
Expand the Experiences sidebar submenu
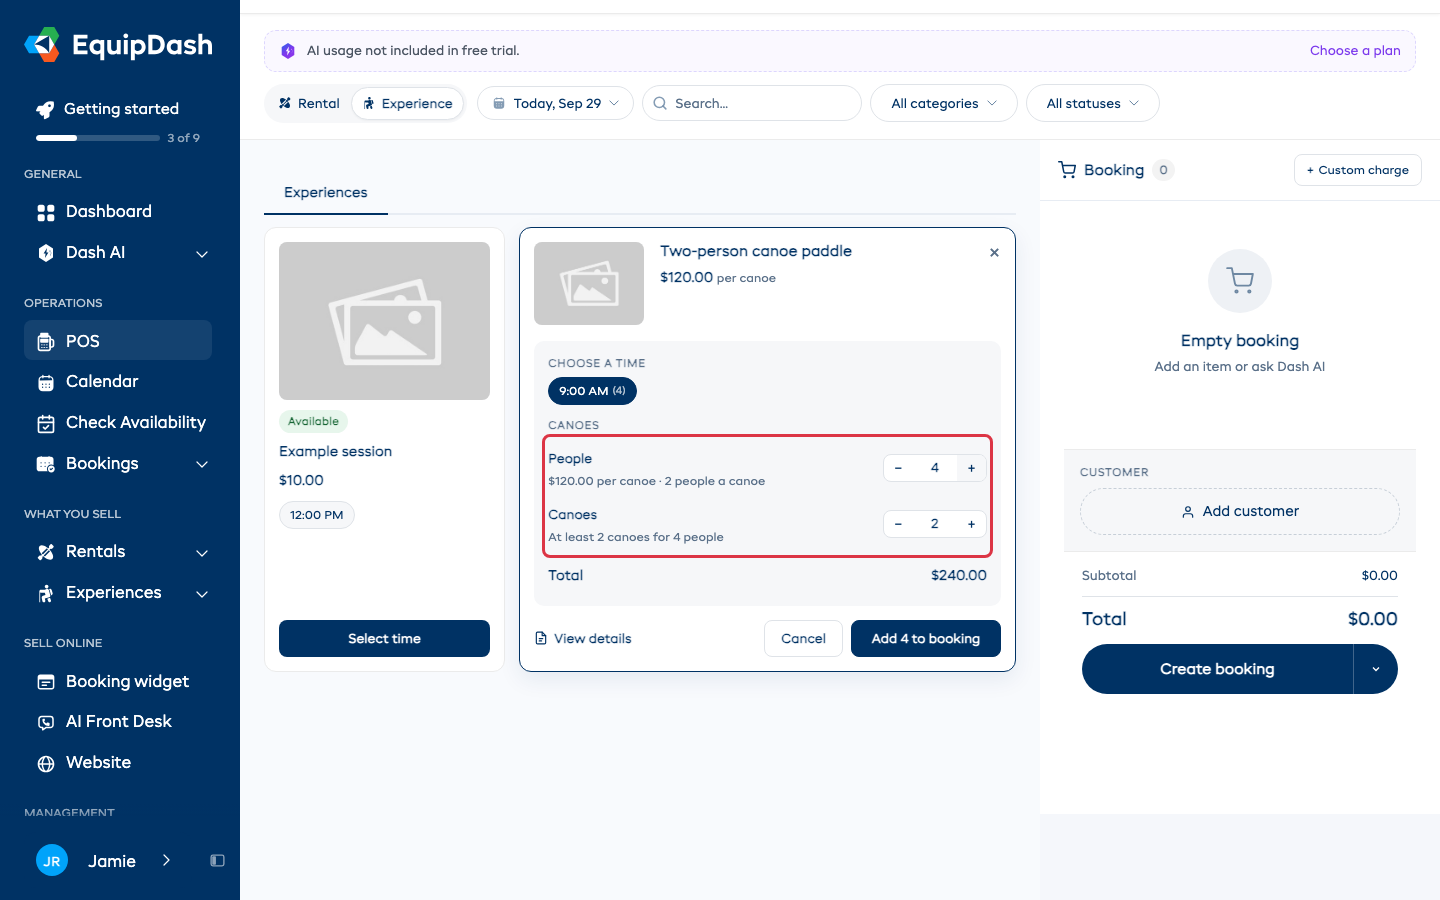point(202,594)
